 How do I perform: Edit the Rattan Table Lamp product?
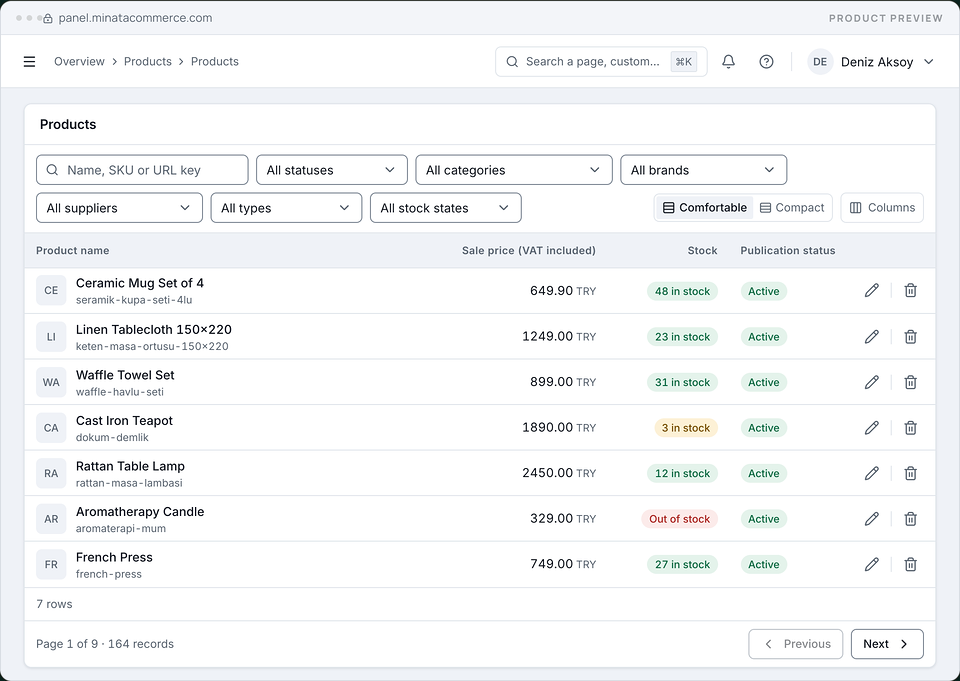[872, 473]
